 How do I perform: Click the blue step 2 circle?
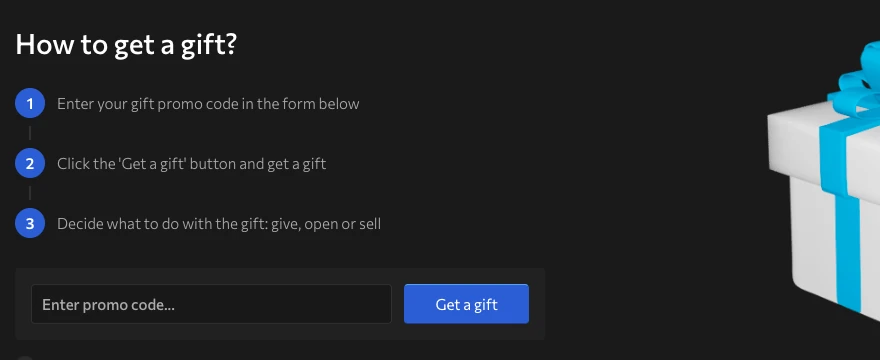click(30, 163)
